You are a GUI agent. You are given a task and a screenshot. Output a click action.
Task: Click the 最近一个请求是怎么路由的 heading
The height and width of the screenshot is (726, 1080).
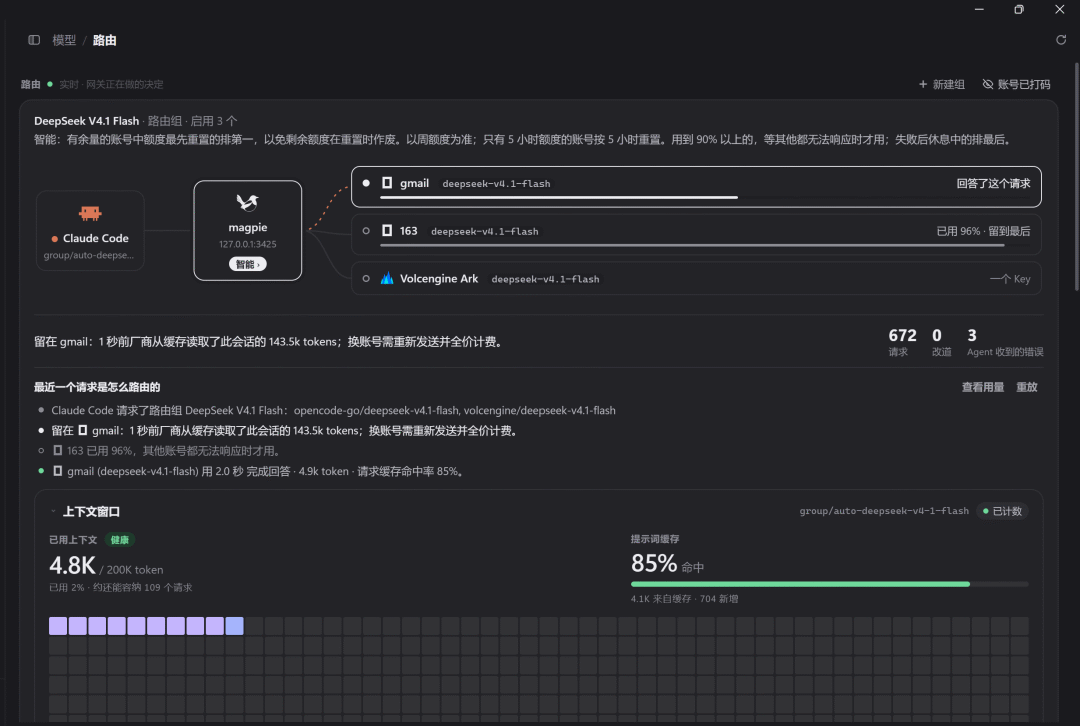coord(97,387)
